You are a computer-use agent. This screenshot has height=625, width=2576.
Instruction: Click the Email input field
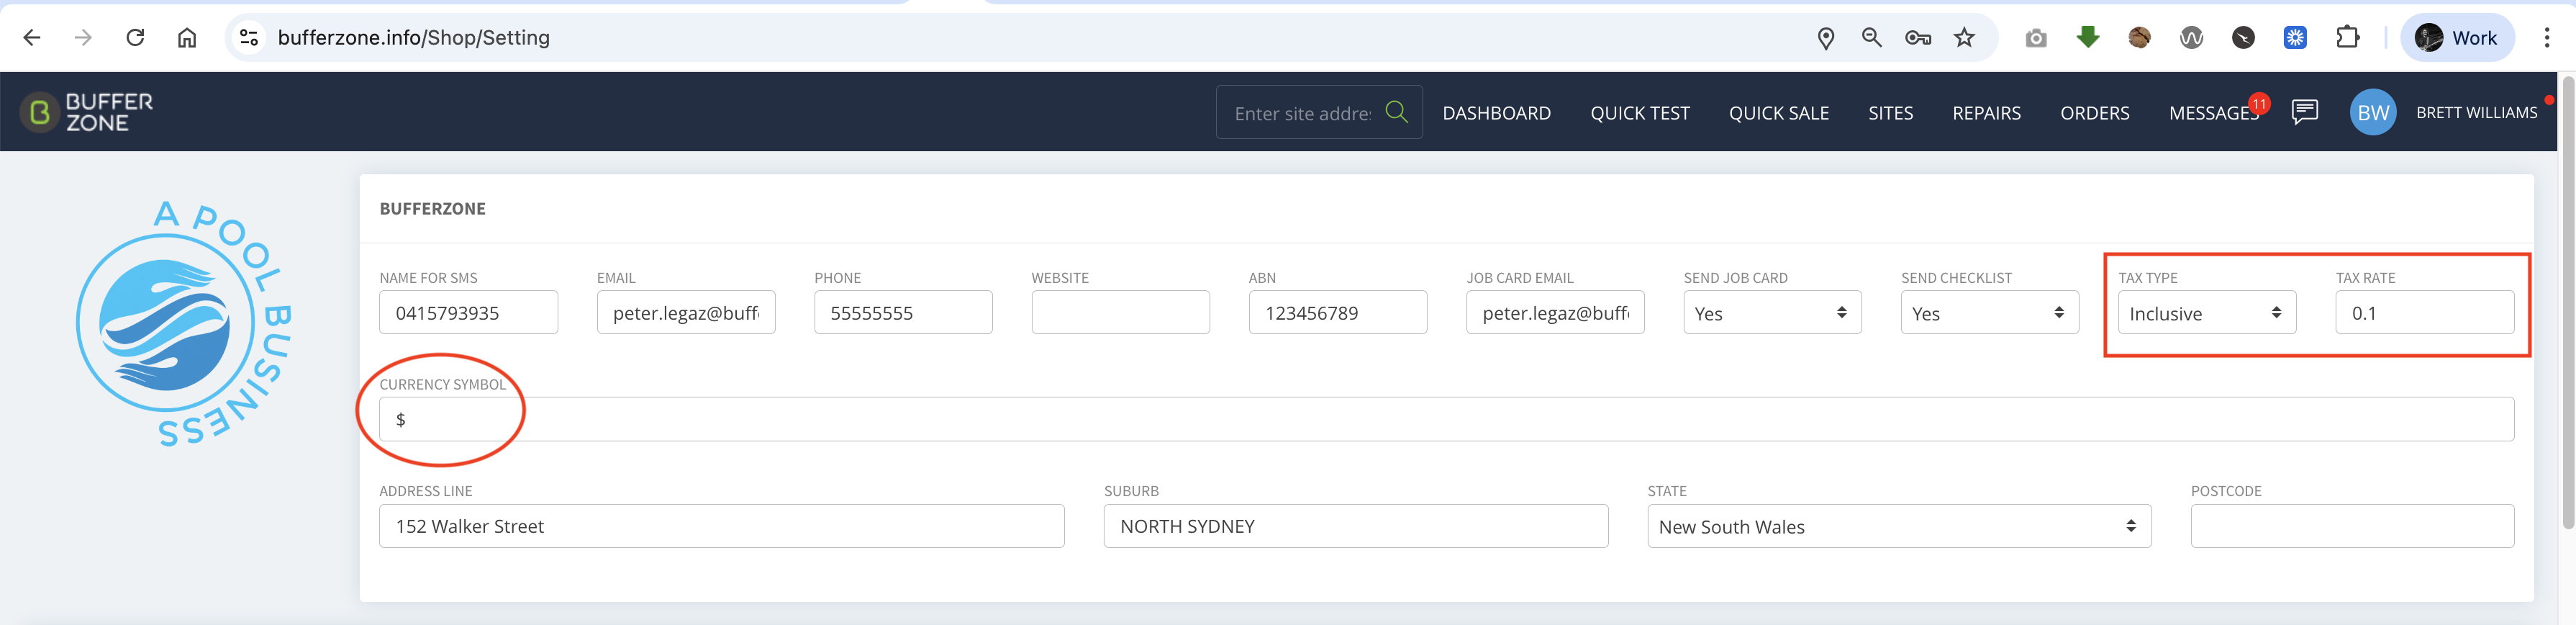click(x=685, y=313)
